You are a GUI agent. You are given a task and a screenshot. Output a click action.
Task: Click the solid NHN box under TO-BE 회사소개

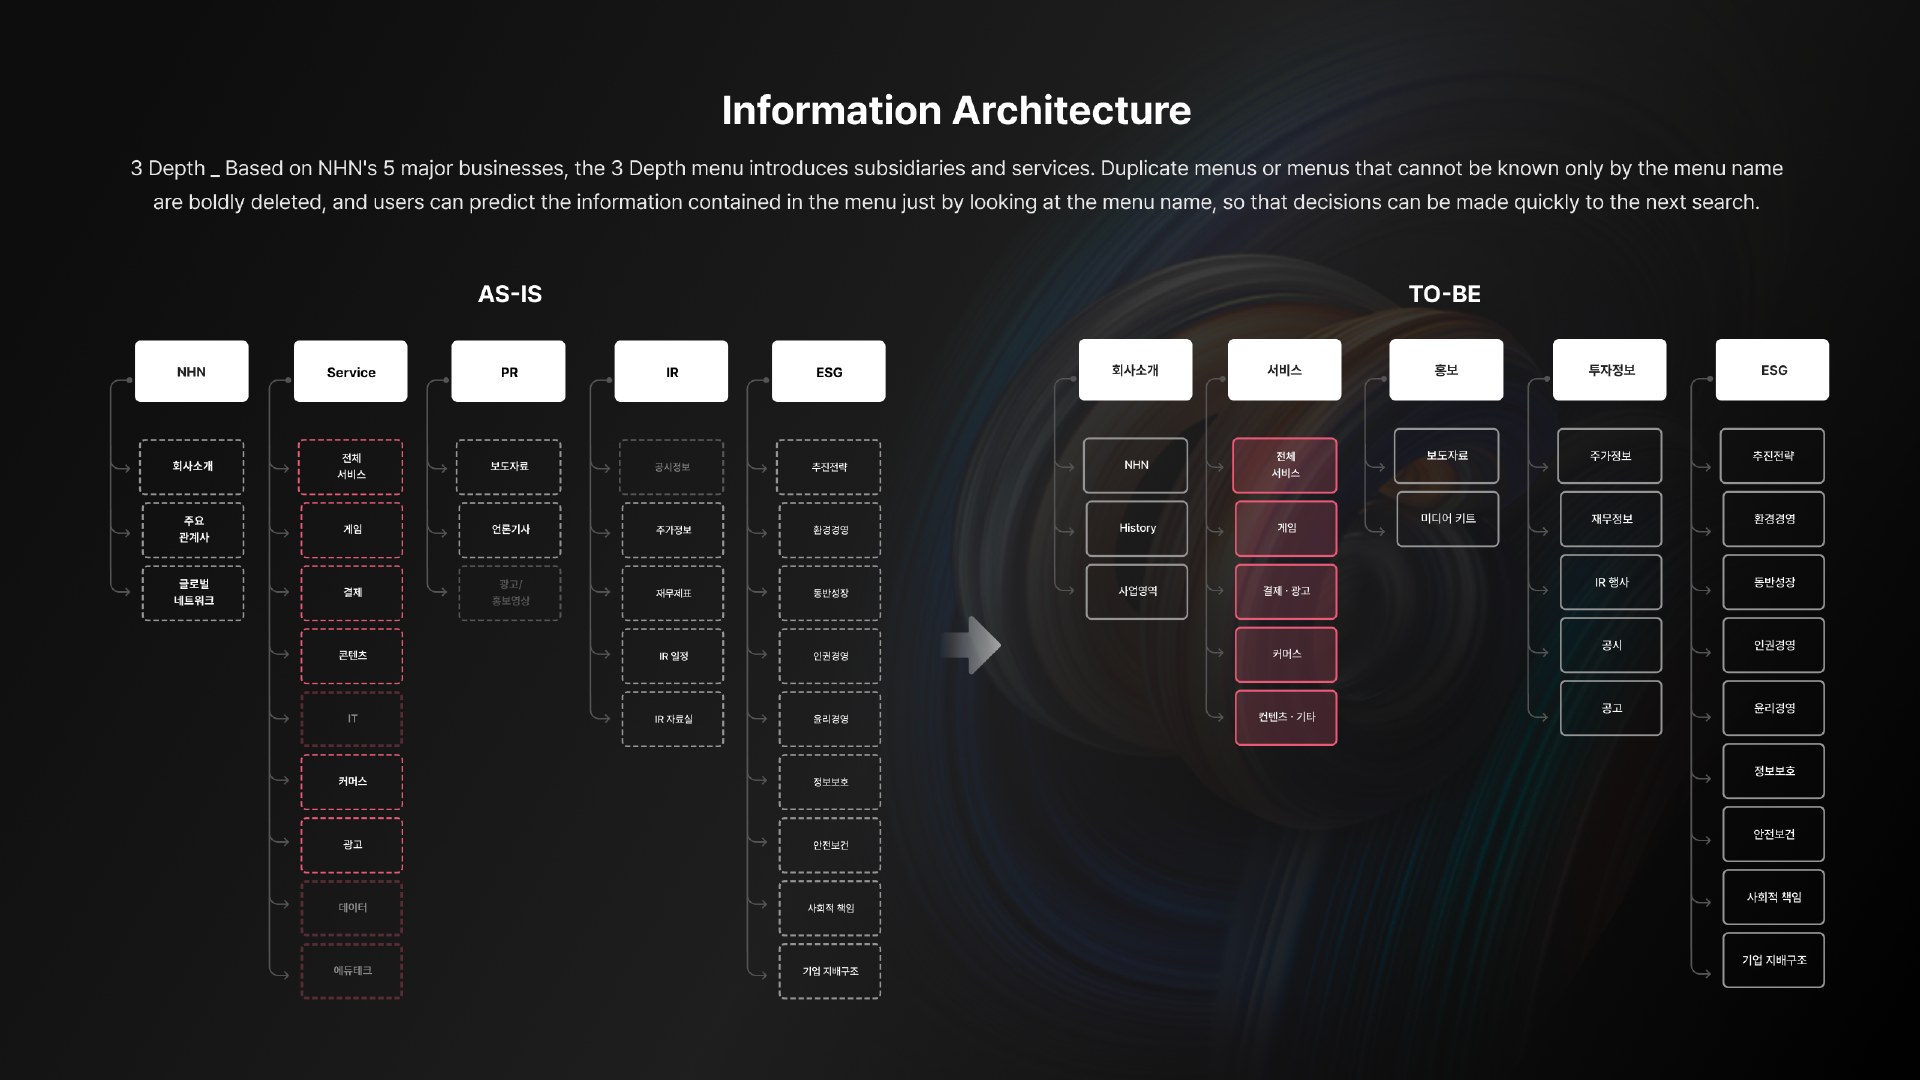pos(1136,465)
